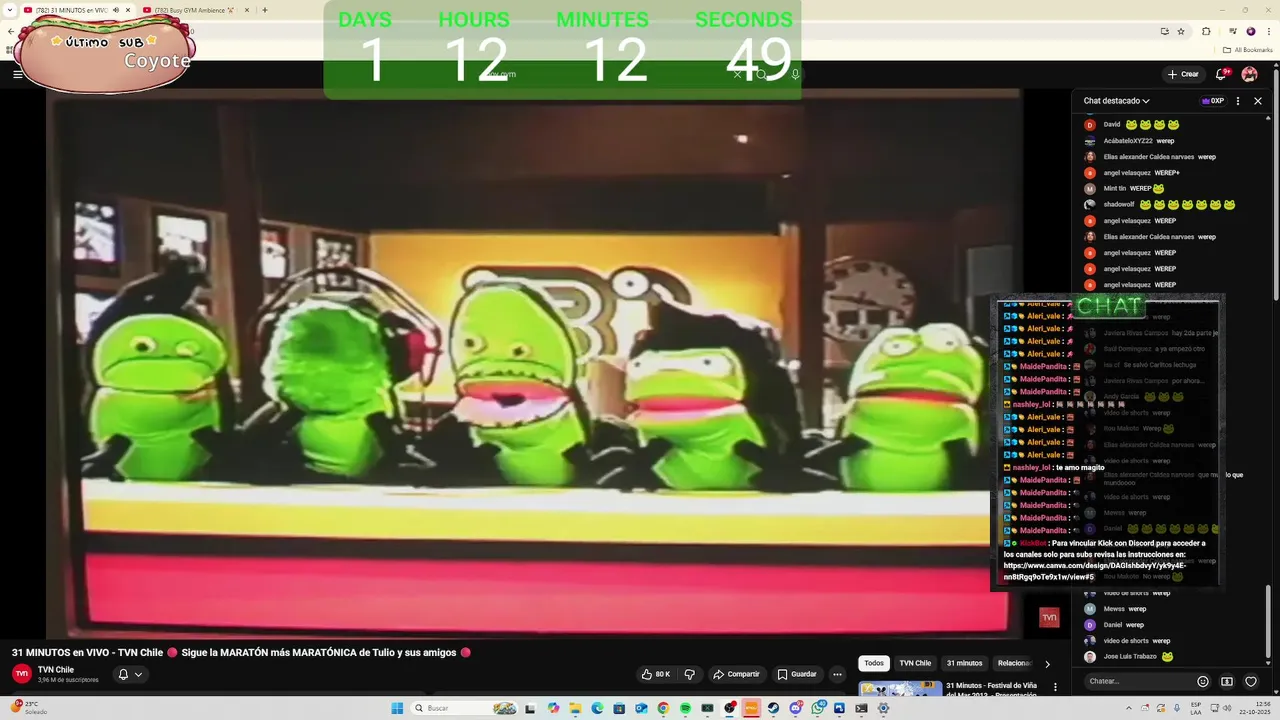The height and width of the screenshot is (720, 1280).
Task: Open more video actions ellipsis button
Action: (838, 674)
